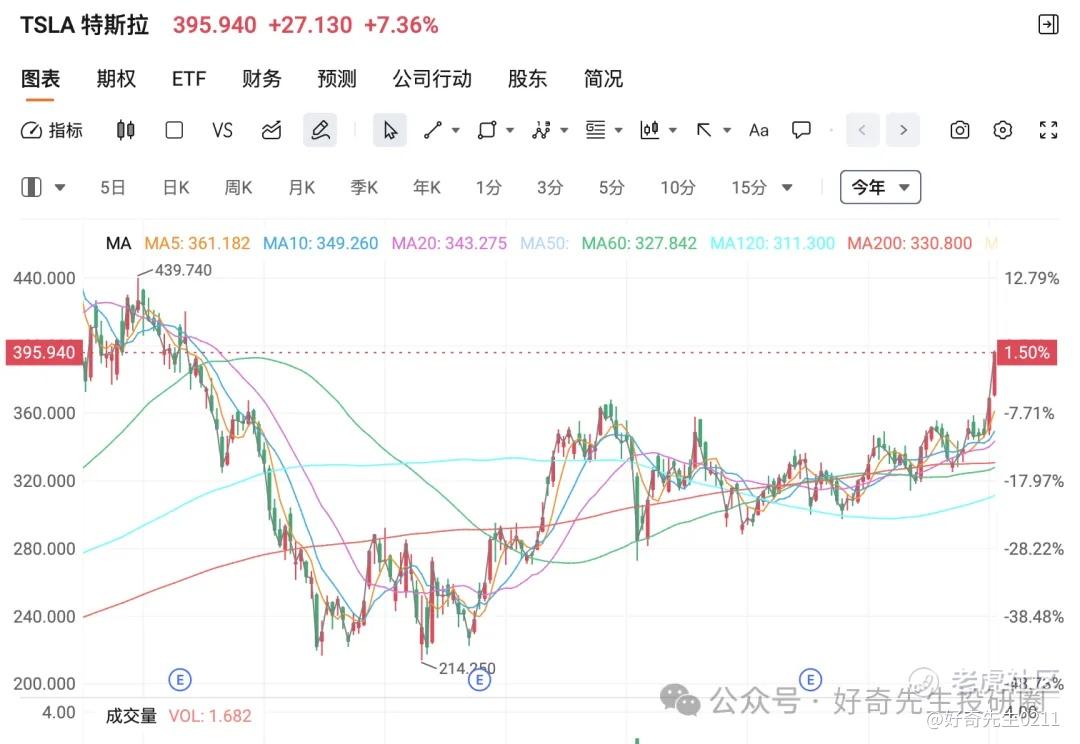
Task: Enter fullscreen chart mode
Action: [1048, 130]
